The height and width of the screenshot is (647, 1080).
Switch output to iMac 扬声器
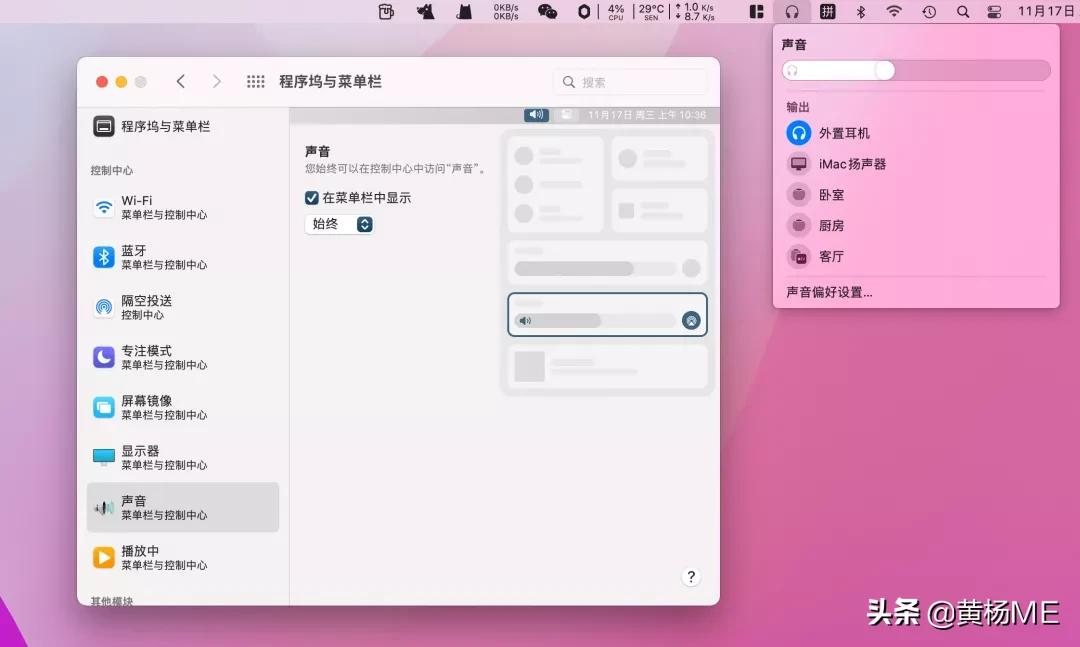pyautogui.click(x=853, y=163)
